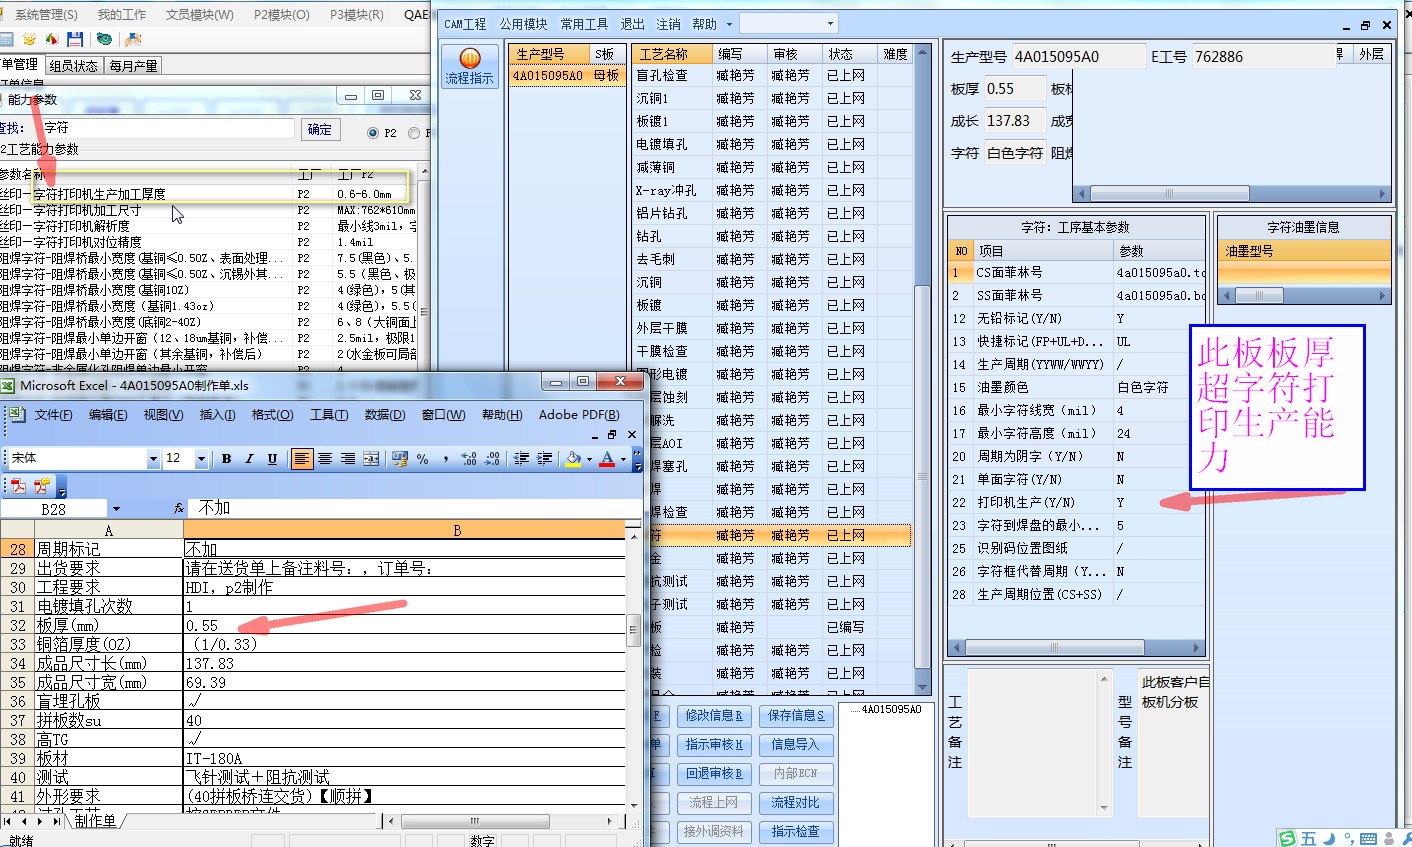
Task: Open 系统管理(S) menu in main window
Action: pos(46,14)
